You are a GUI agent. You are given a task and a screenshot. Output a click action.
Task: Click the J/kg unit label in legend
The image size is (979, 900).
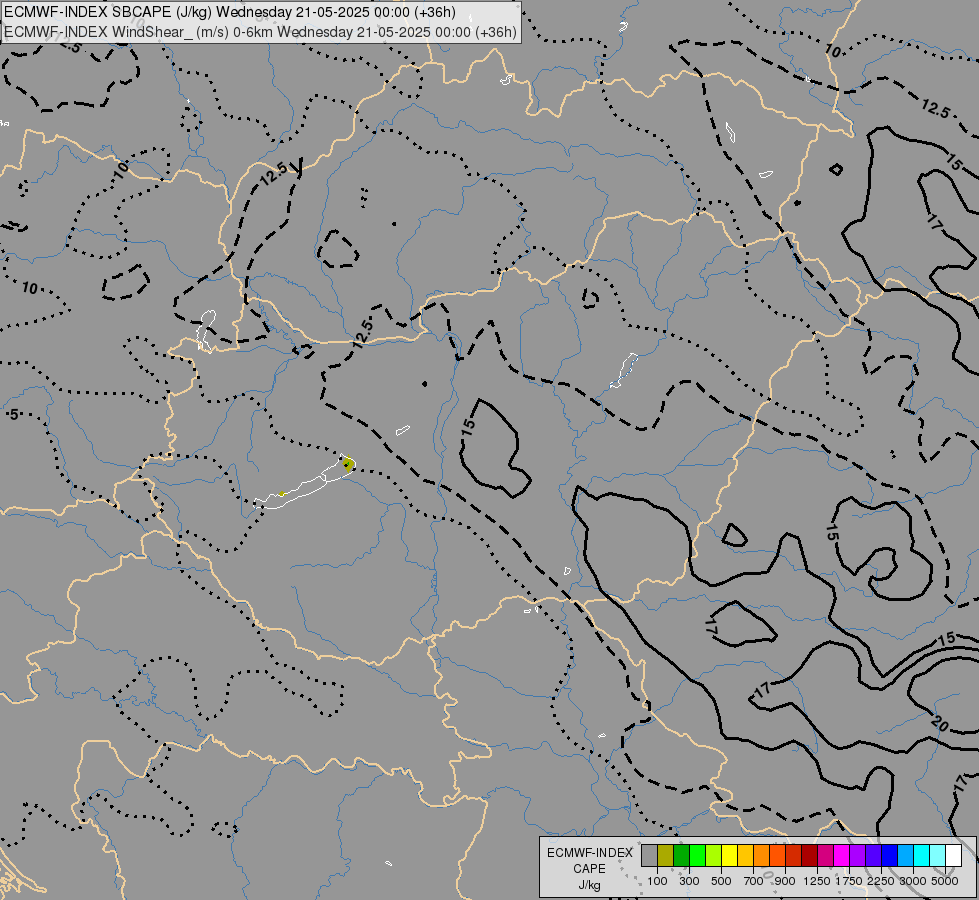(x=589, y=885)
